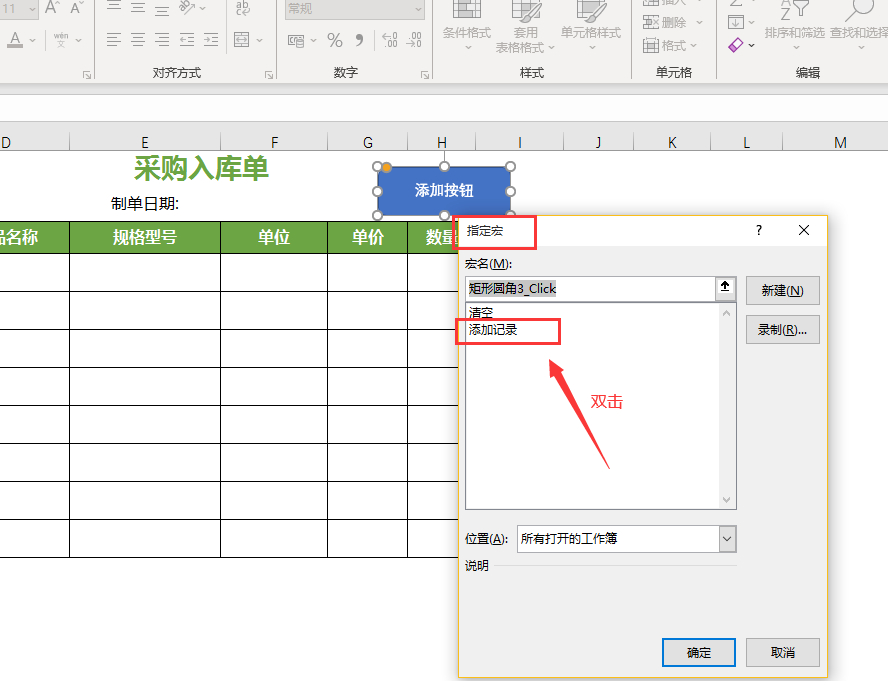The width and height of the screenshot is (888, 681).
Task: Click the fill down icon
Action: [x=736, y=22]
